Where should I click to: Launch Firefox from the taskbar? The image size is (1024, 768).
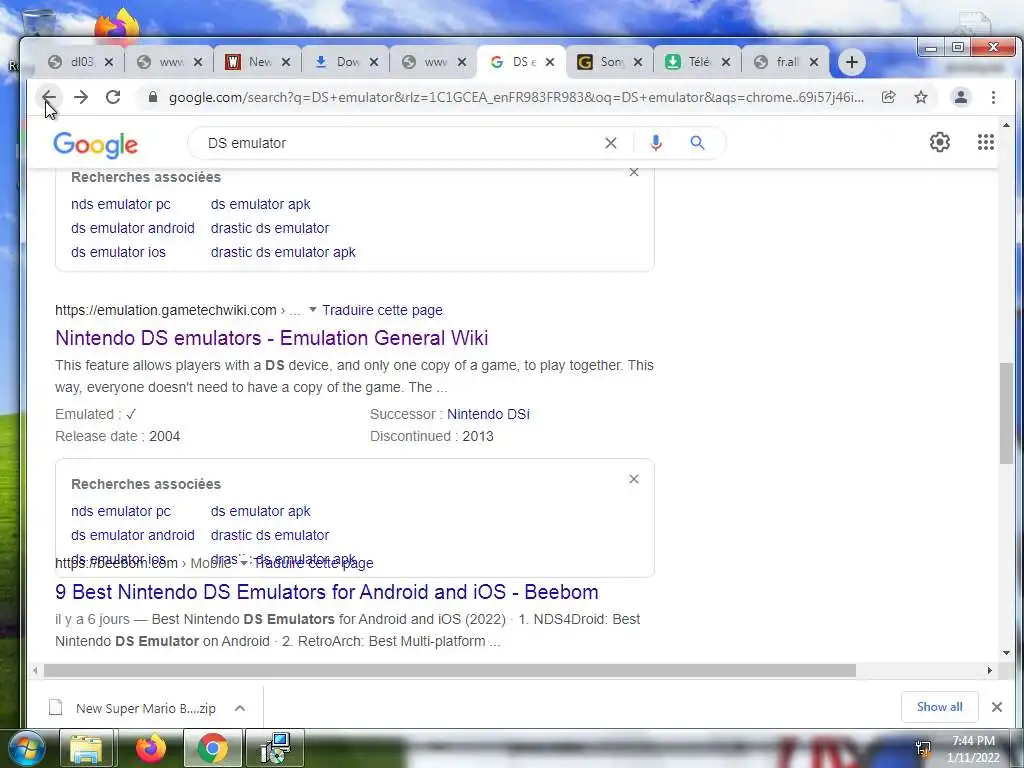click(x=150, y=748)
